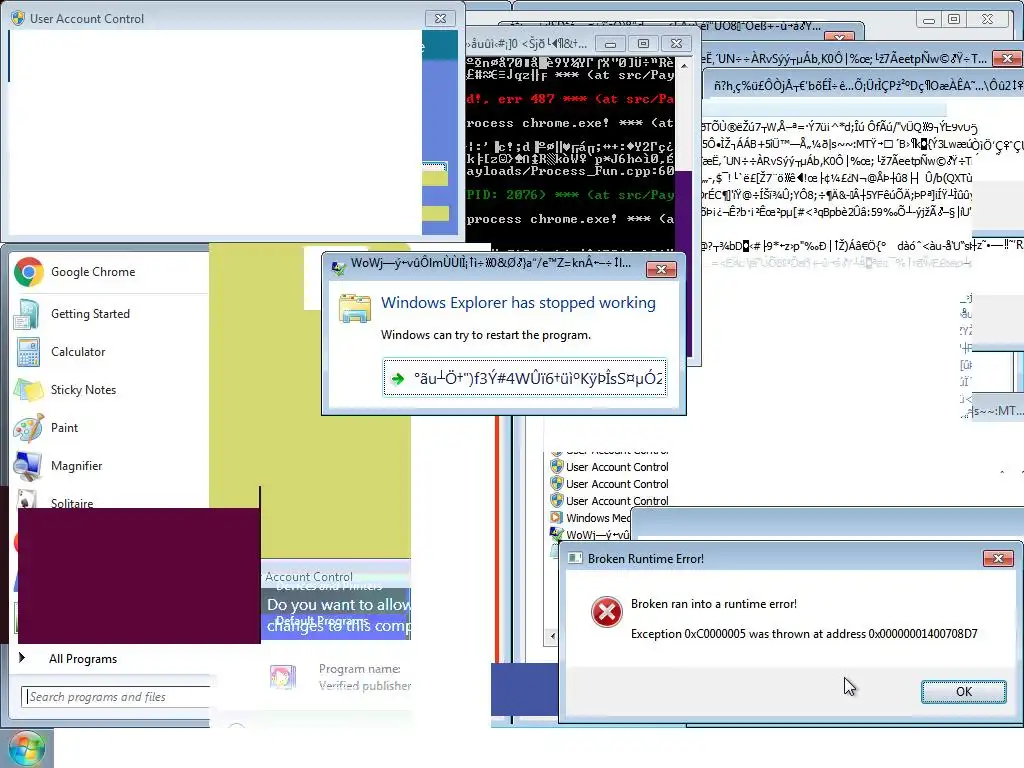Open Google Chrome from the Start menu
This screenshot has height=768, width=1024.
coord(93,272)
